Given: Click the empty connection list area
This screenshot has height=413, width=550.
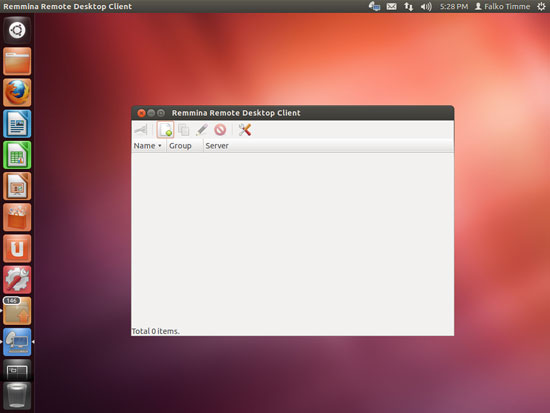Looking at the screenshot, I should click(293, 239).
